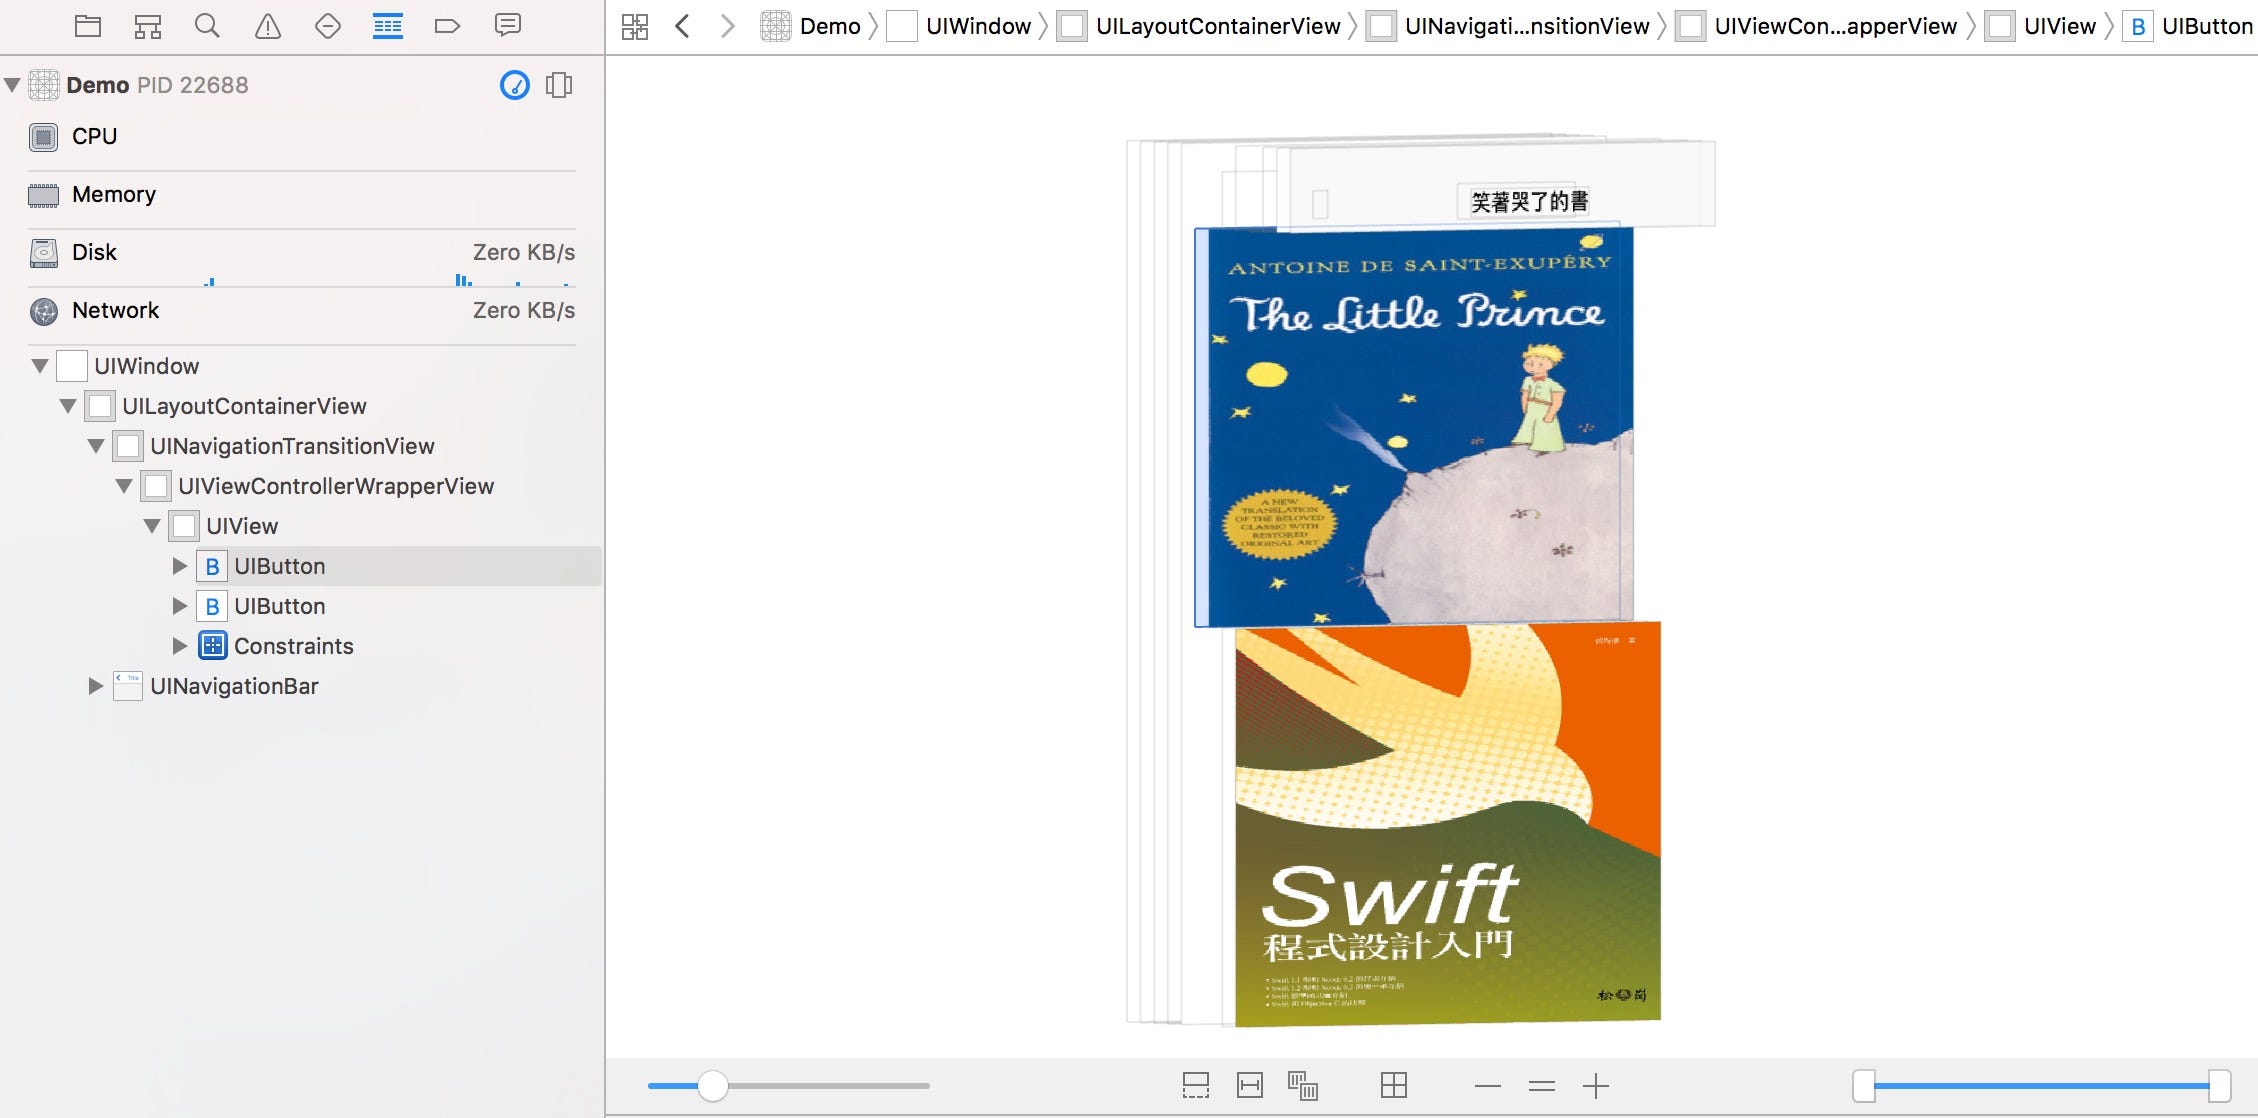Viewport: 2258px width, 1118px height.
Task: Select the Symbol navigator icon
Action: tap(148, 25)
